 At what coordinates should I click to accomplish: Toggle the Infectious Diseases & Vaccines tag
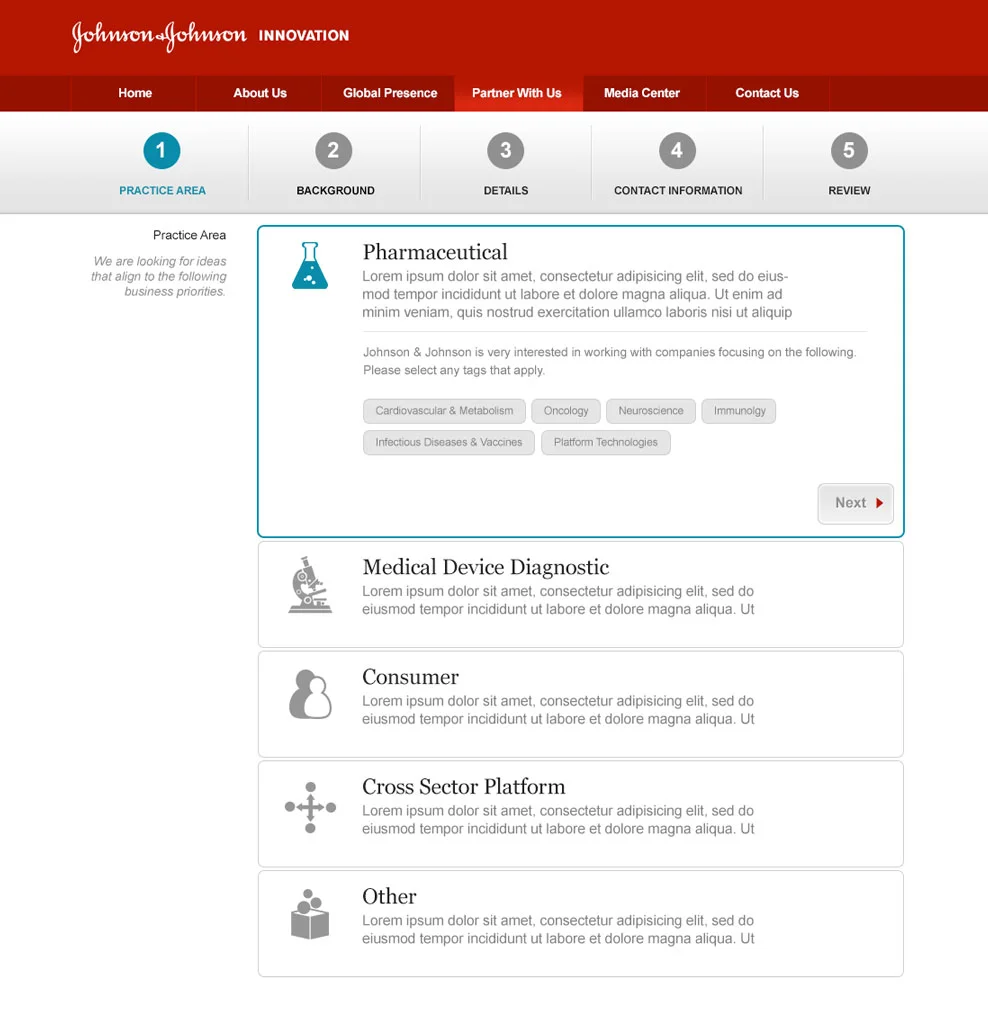(448, 443)
